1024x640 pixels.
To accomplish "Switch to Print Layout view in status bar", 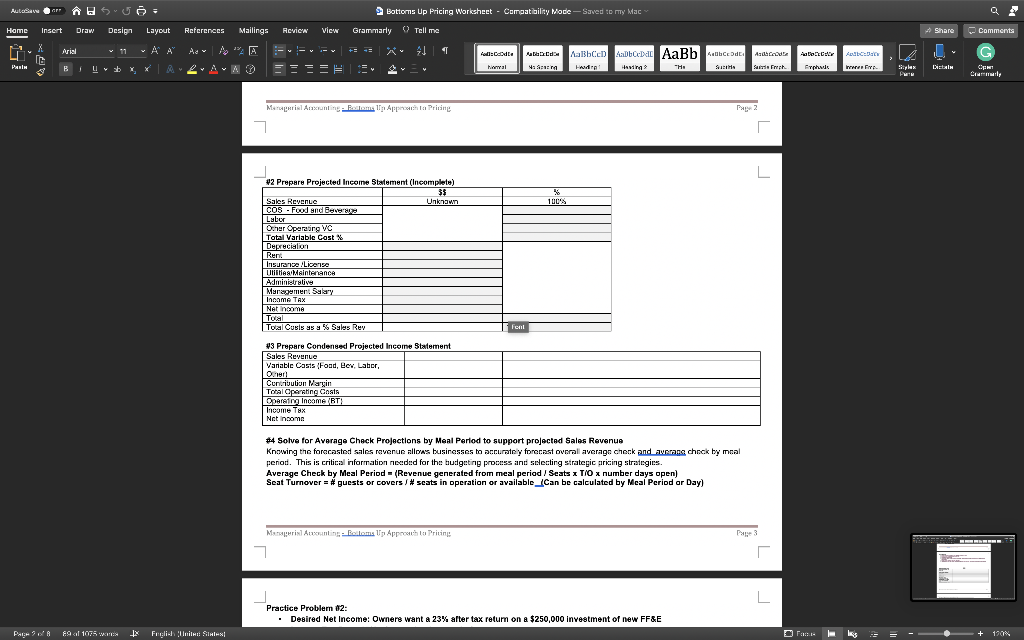I will click(832, 633).
